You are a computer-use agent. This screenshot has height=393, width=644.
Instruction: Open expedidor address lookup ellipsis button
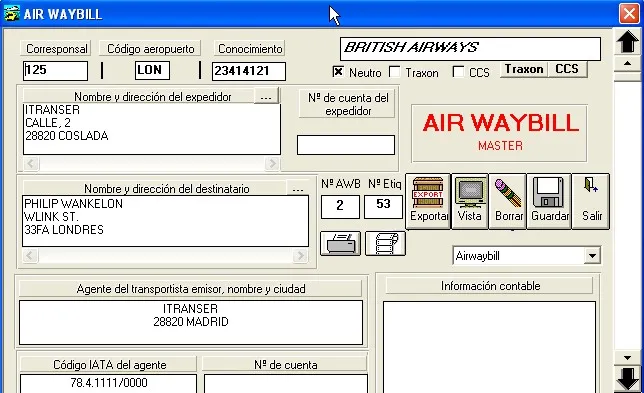click(266, 96)
